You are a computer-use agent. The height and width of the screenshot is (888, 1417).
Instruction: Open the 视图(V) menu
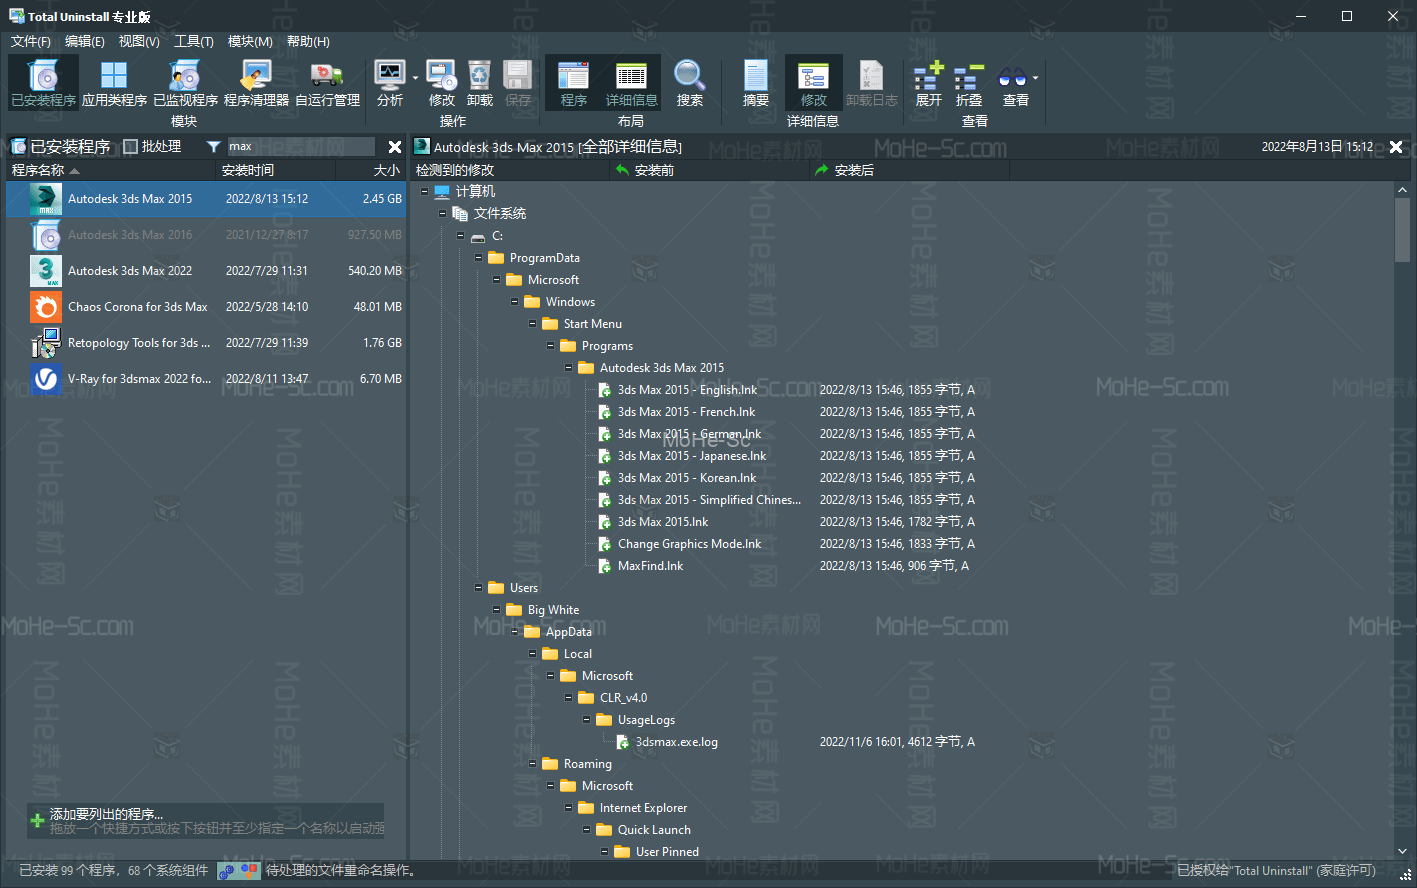pos(139,41)
